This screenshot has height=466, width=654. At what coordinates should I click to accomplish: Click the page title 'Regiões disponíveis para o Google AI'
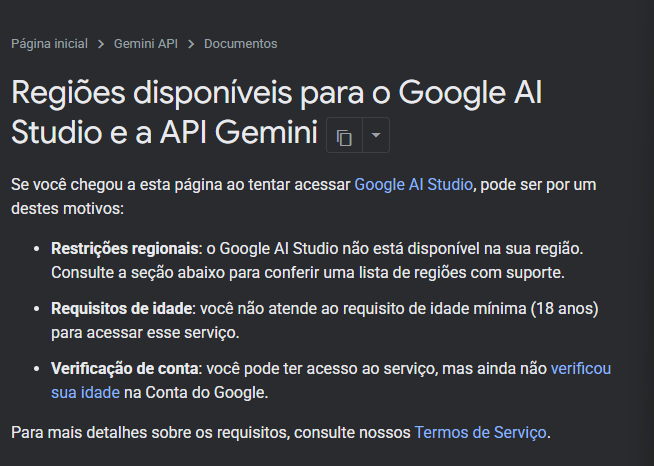pyautogui.click(x=277, y=93)
